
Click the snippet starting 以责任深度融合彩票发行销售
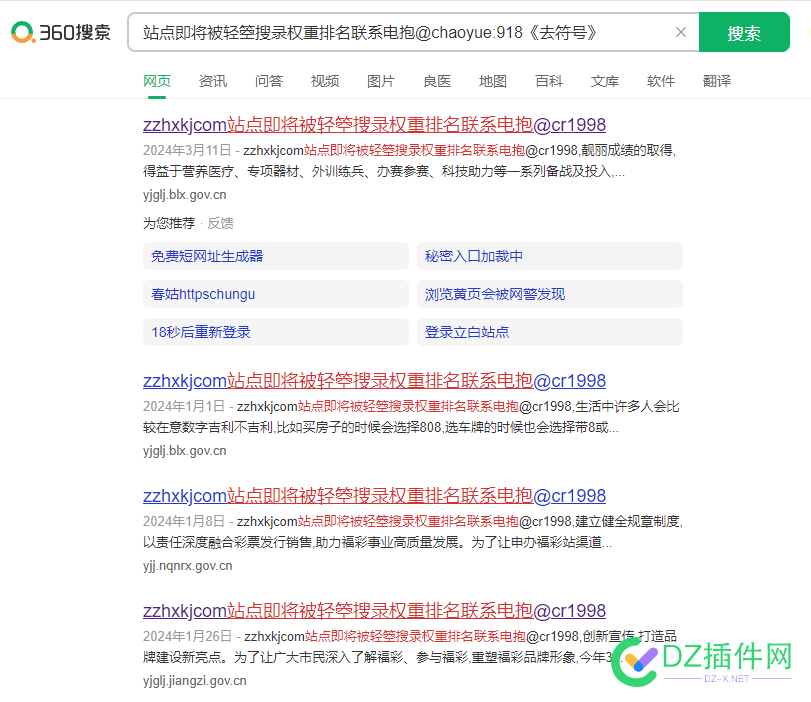378,542
